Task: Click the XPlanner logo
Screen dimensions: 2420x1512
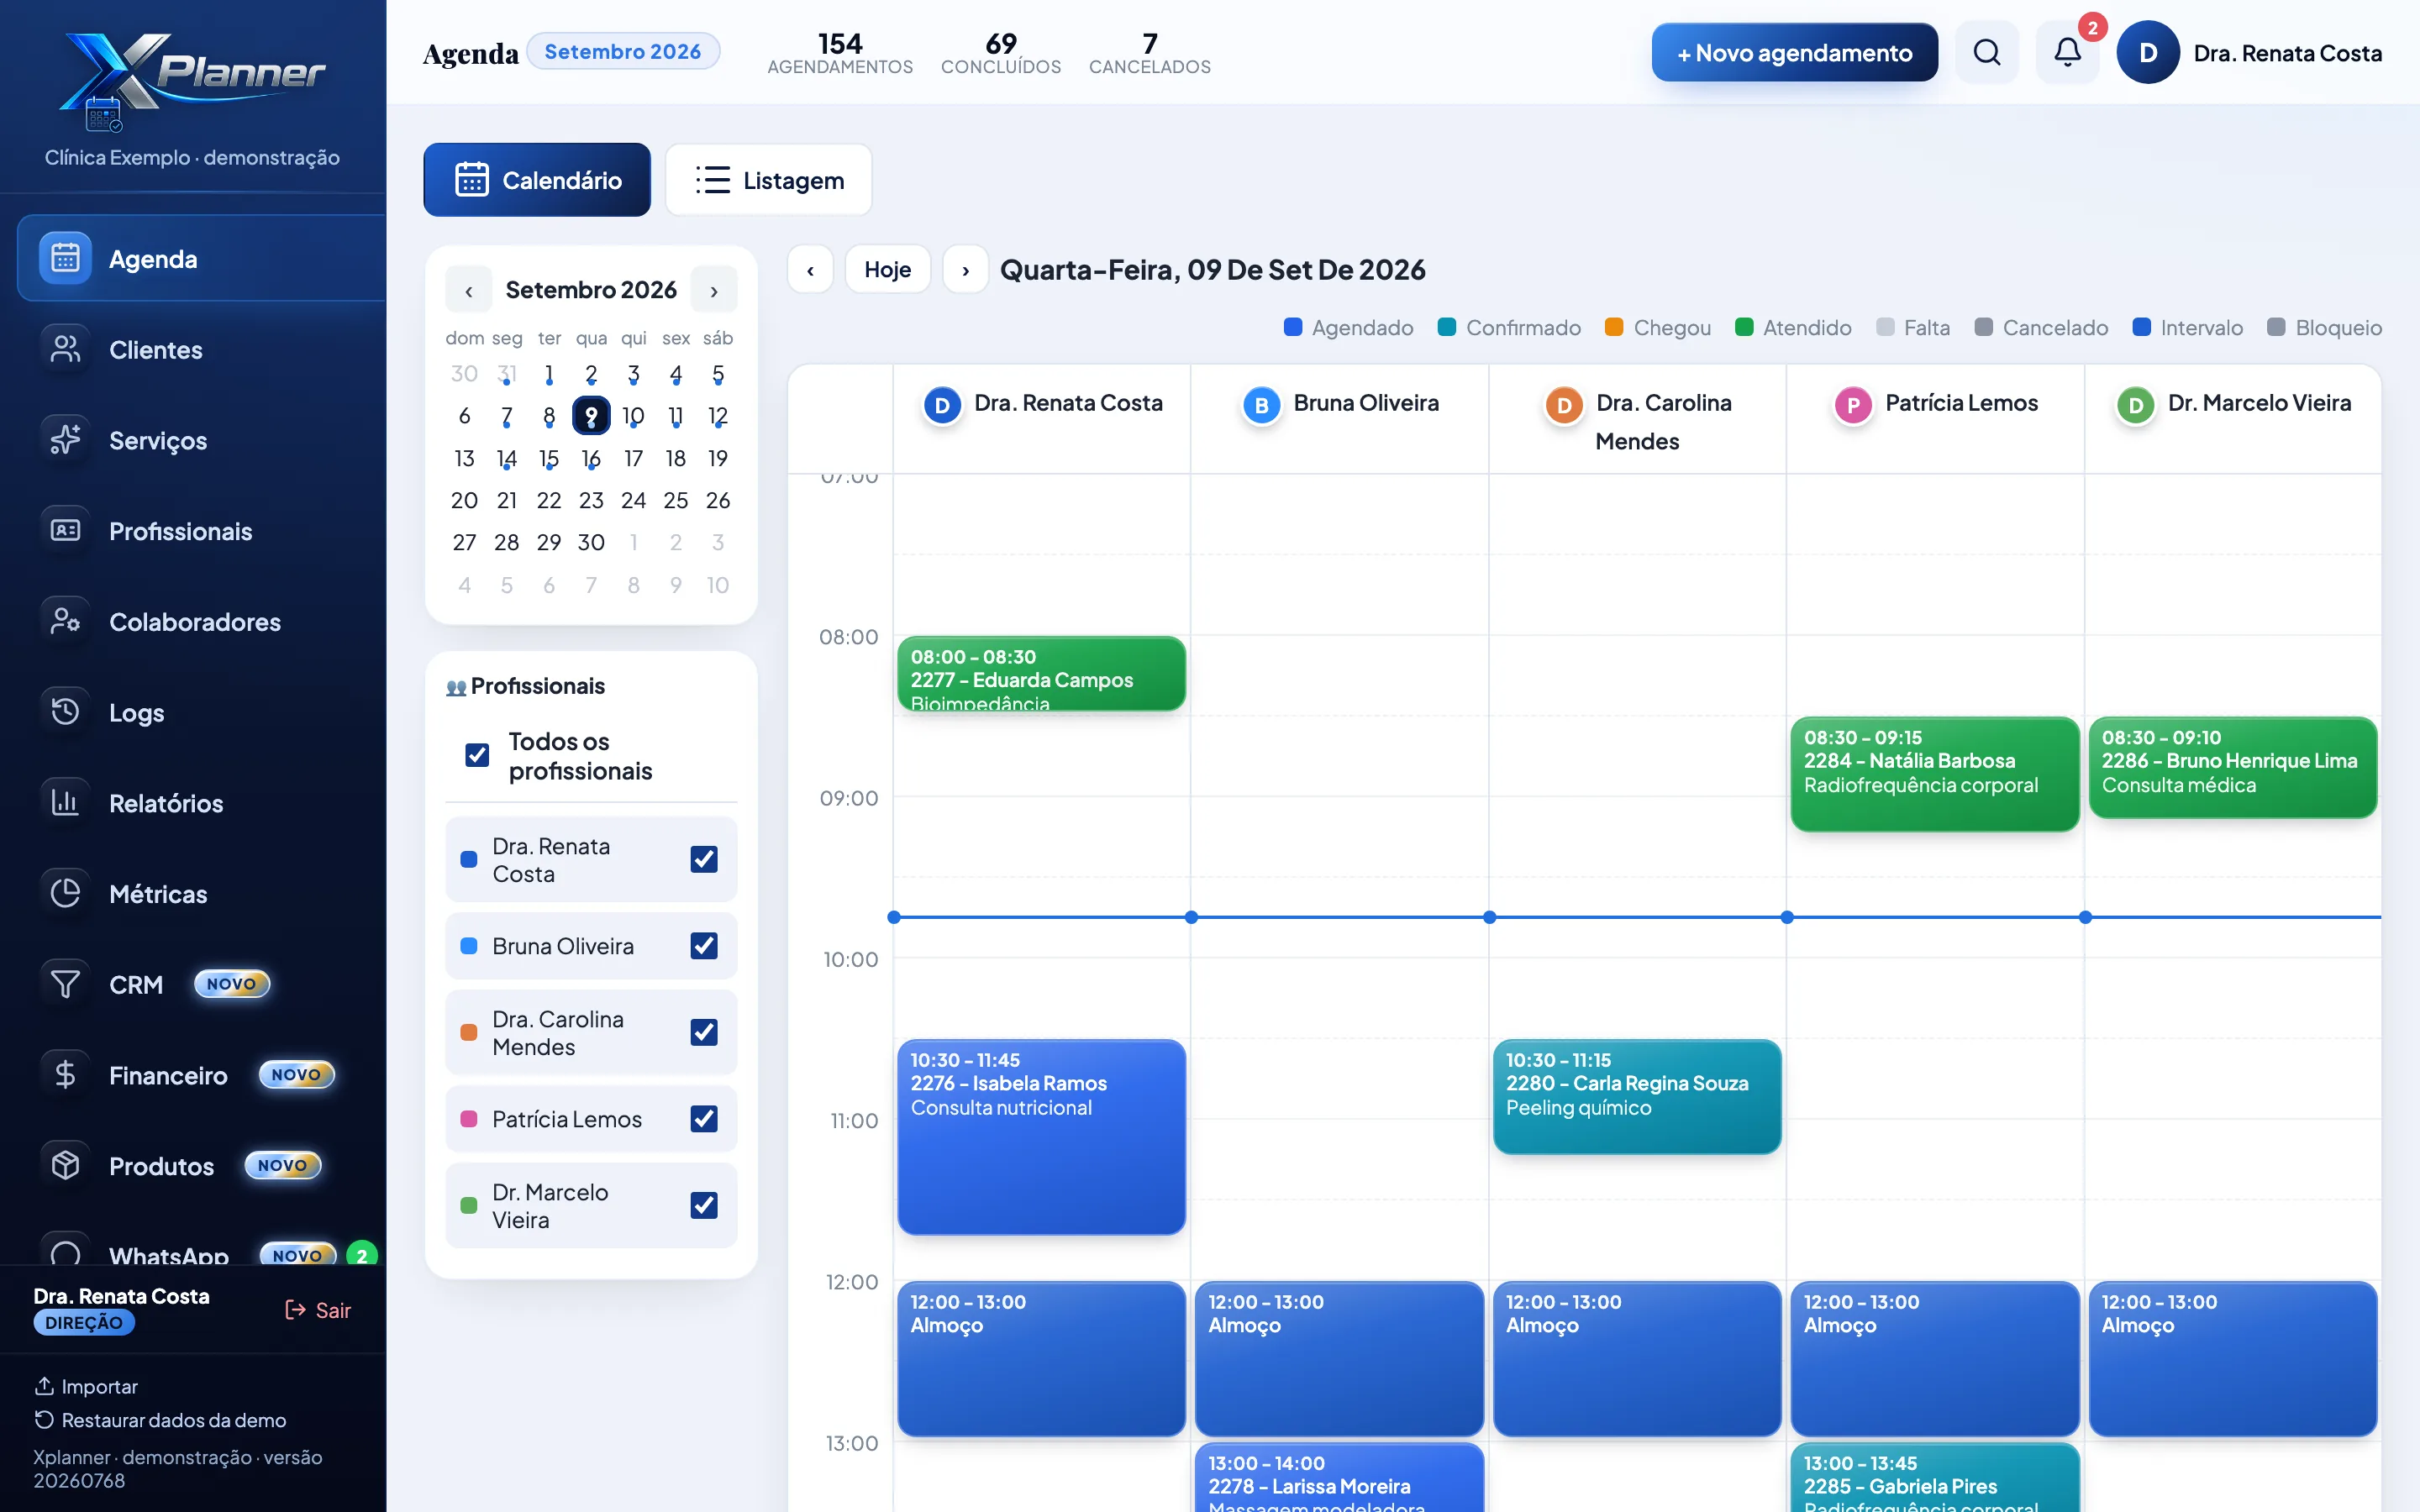Action: click(x=192, y=82)
